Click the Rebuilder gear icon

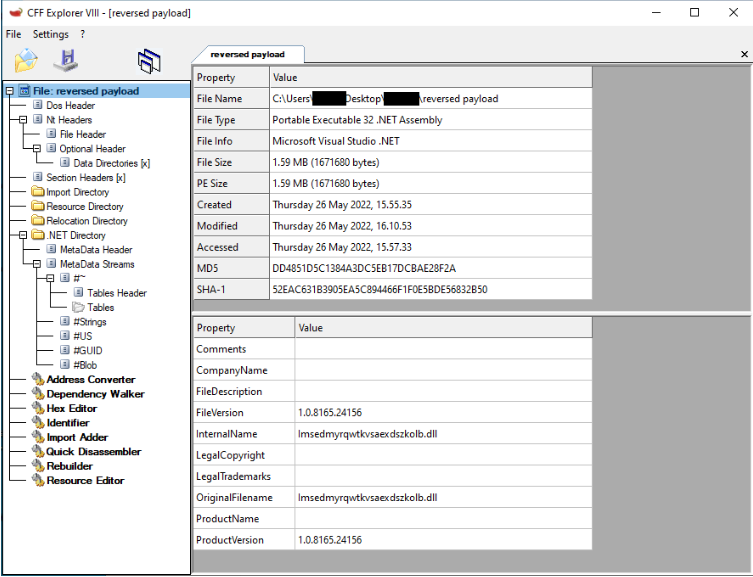pyautogui.click(x=38, y=466)
